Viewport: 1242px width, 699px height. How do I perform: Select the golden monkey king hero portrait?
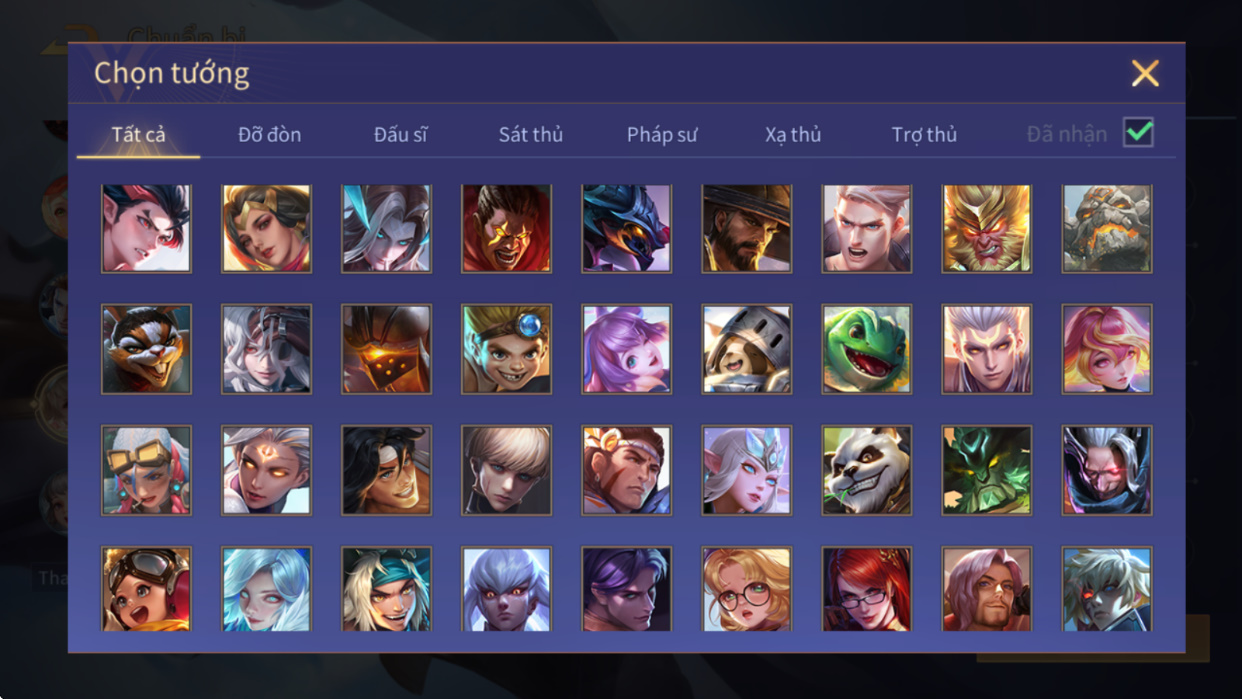987,228
